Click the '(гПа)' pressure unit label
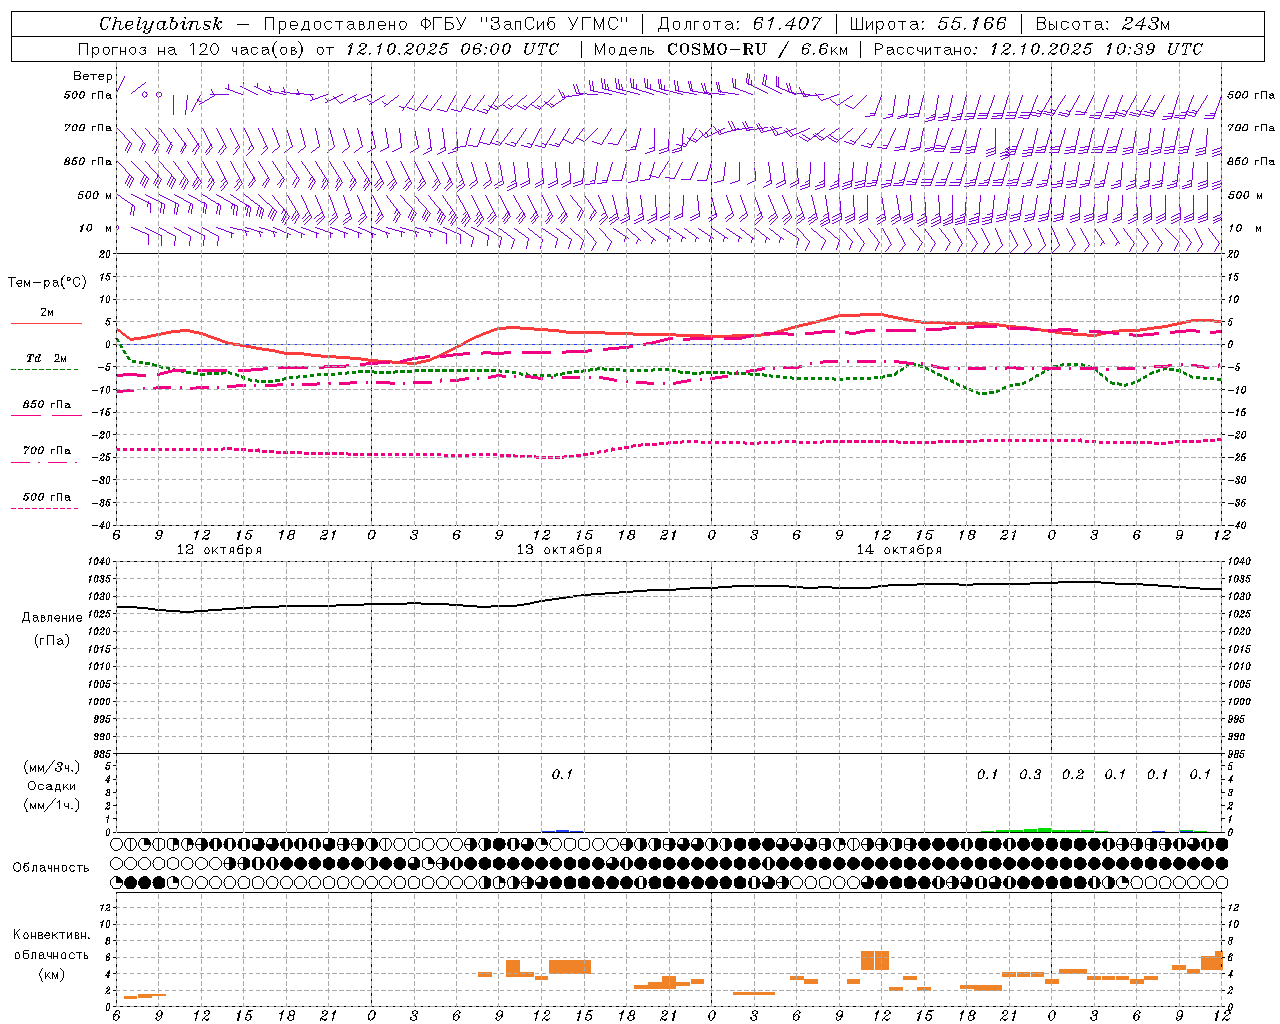The width and height of the screenshot is (1280, 1024). pyautogui.click(x=52, y=640)
